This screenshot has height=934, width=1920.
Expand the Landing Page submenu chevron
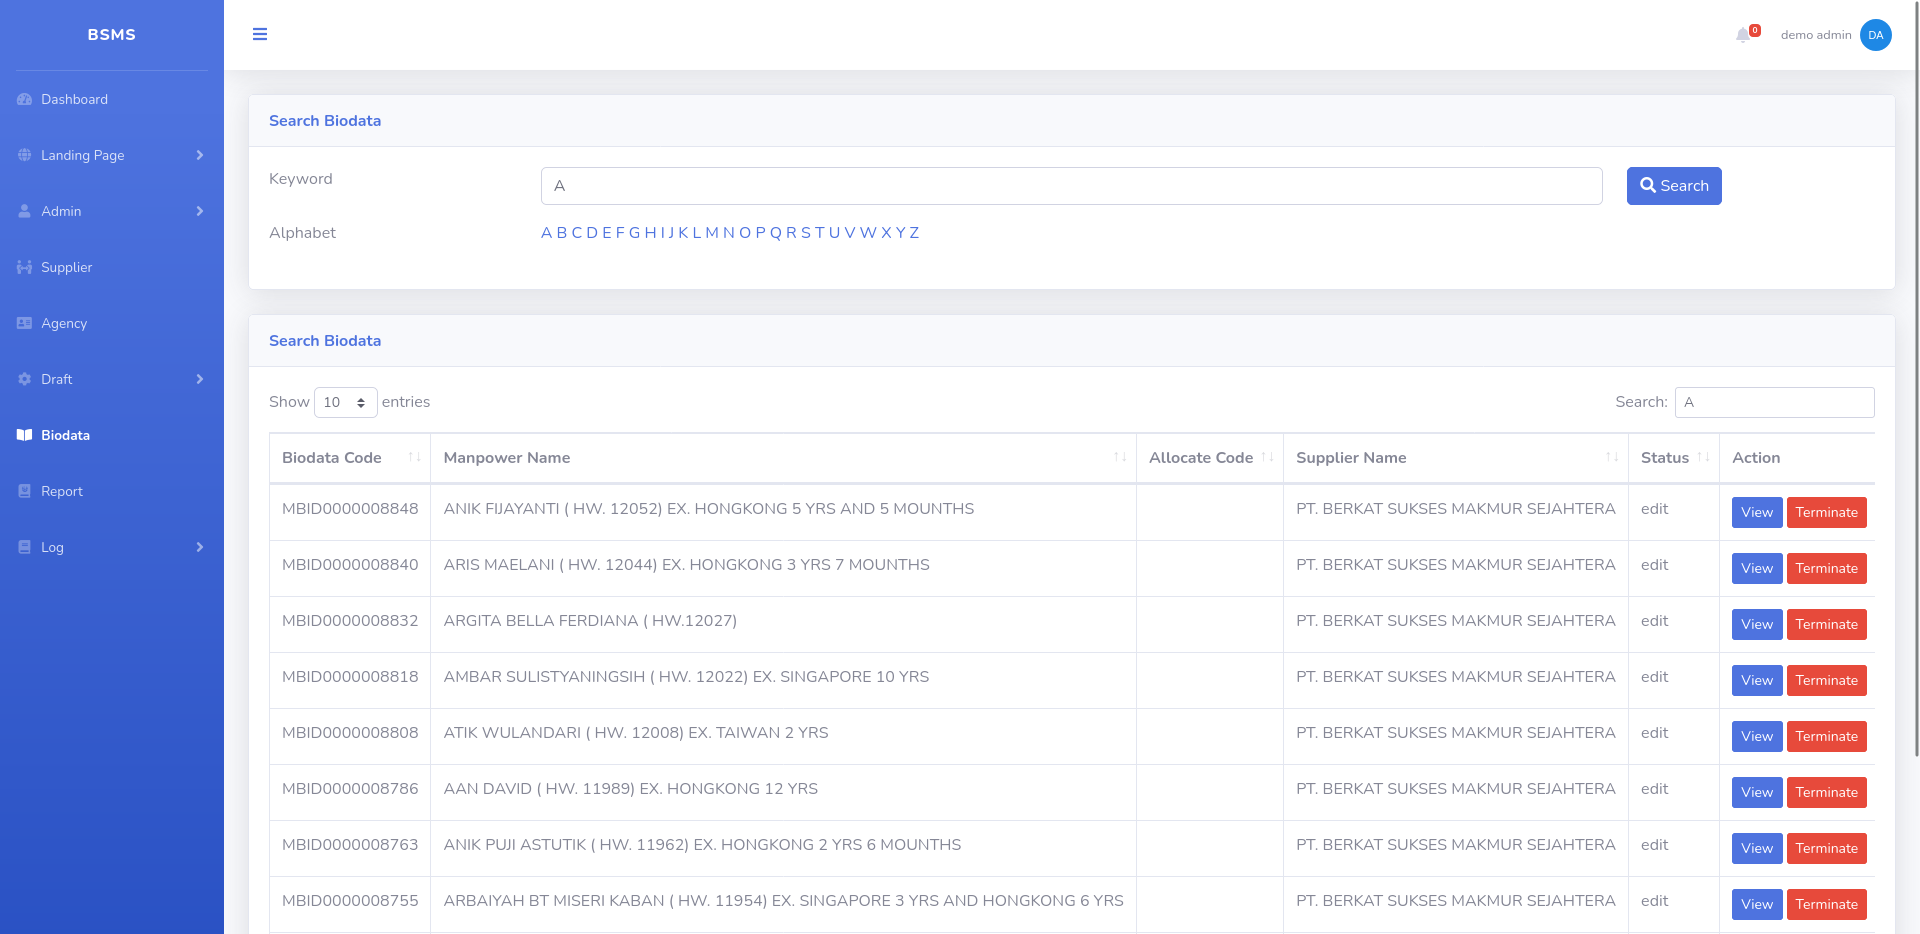click(x=200, y=155)
